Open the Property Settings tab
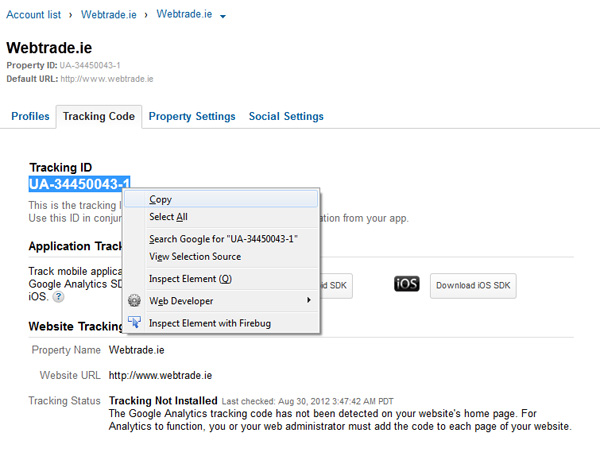This screenshot has width=600, height=456. coord(192,116)
